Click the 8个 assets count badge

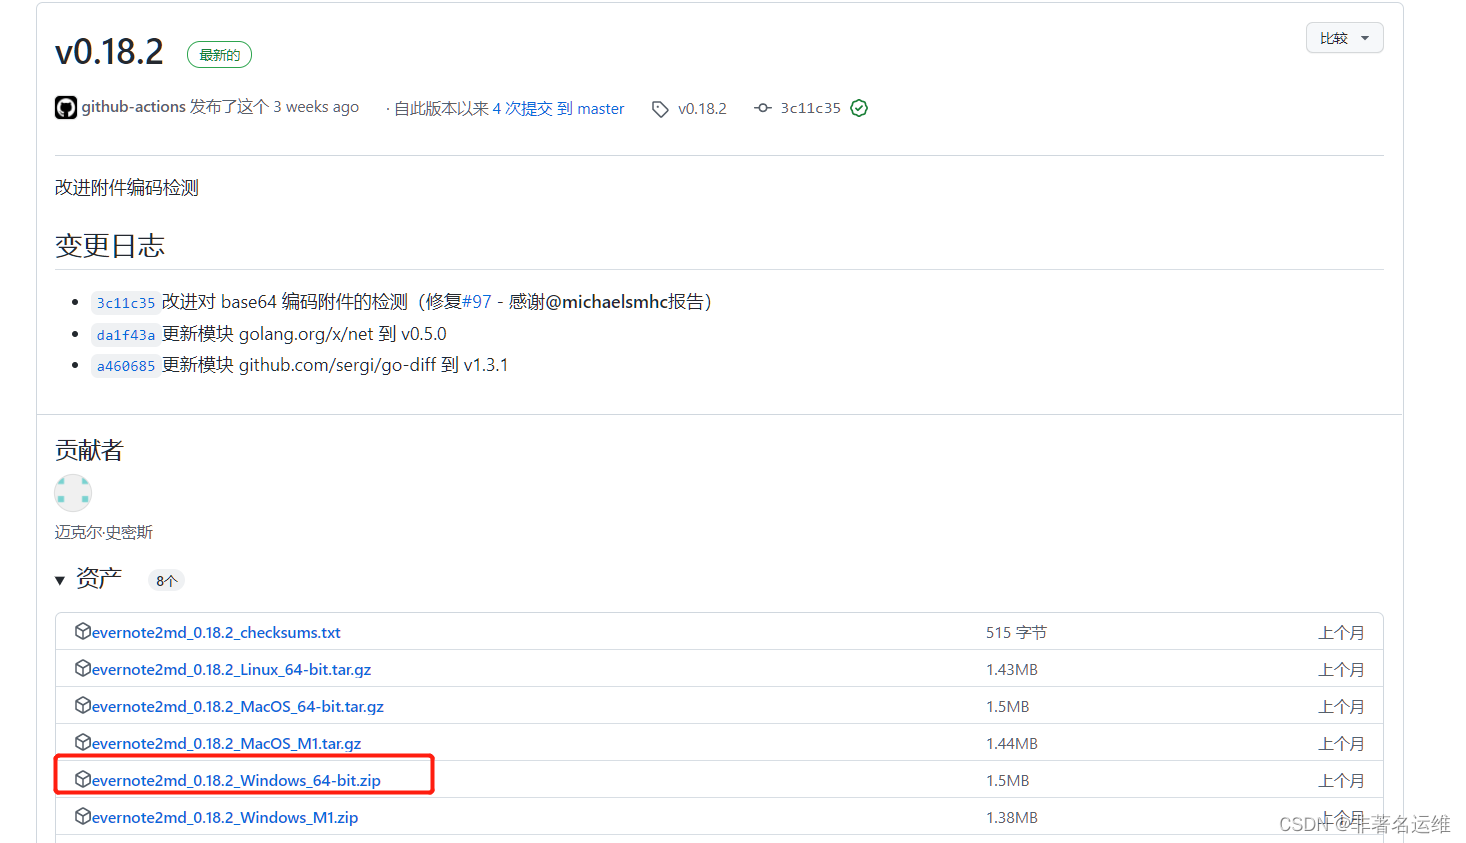(166, 581)
